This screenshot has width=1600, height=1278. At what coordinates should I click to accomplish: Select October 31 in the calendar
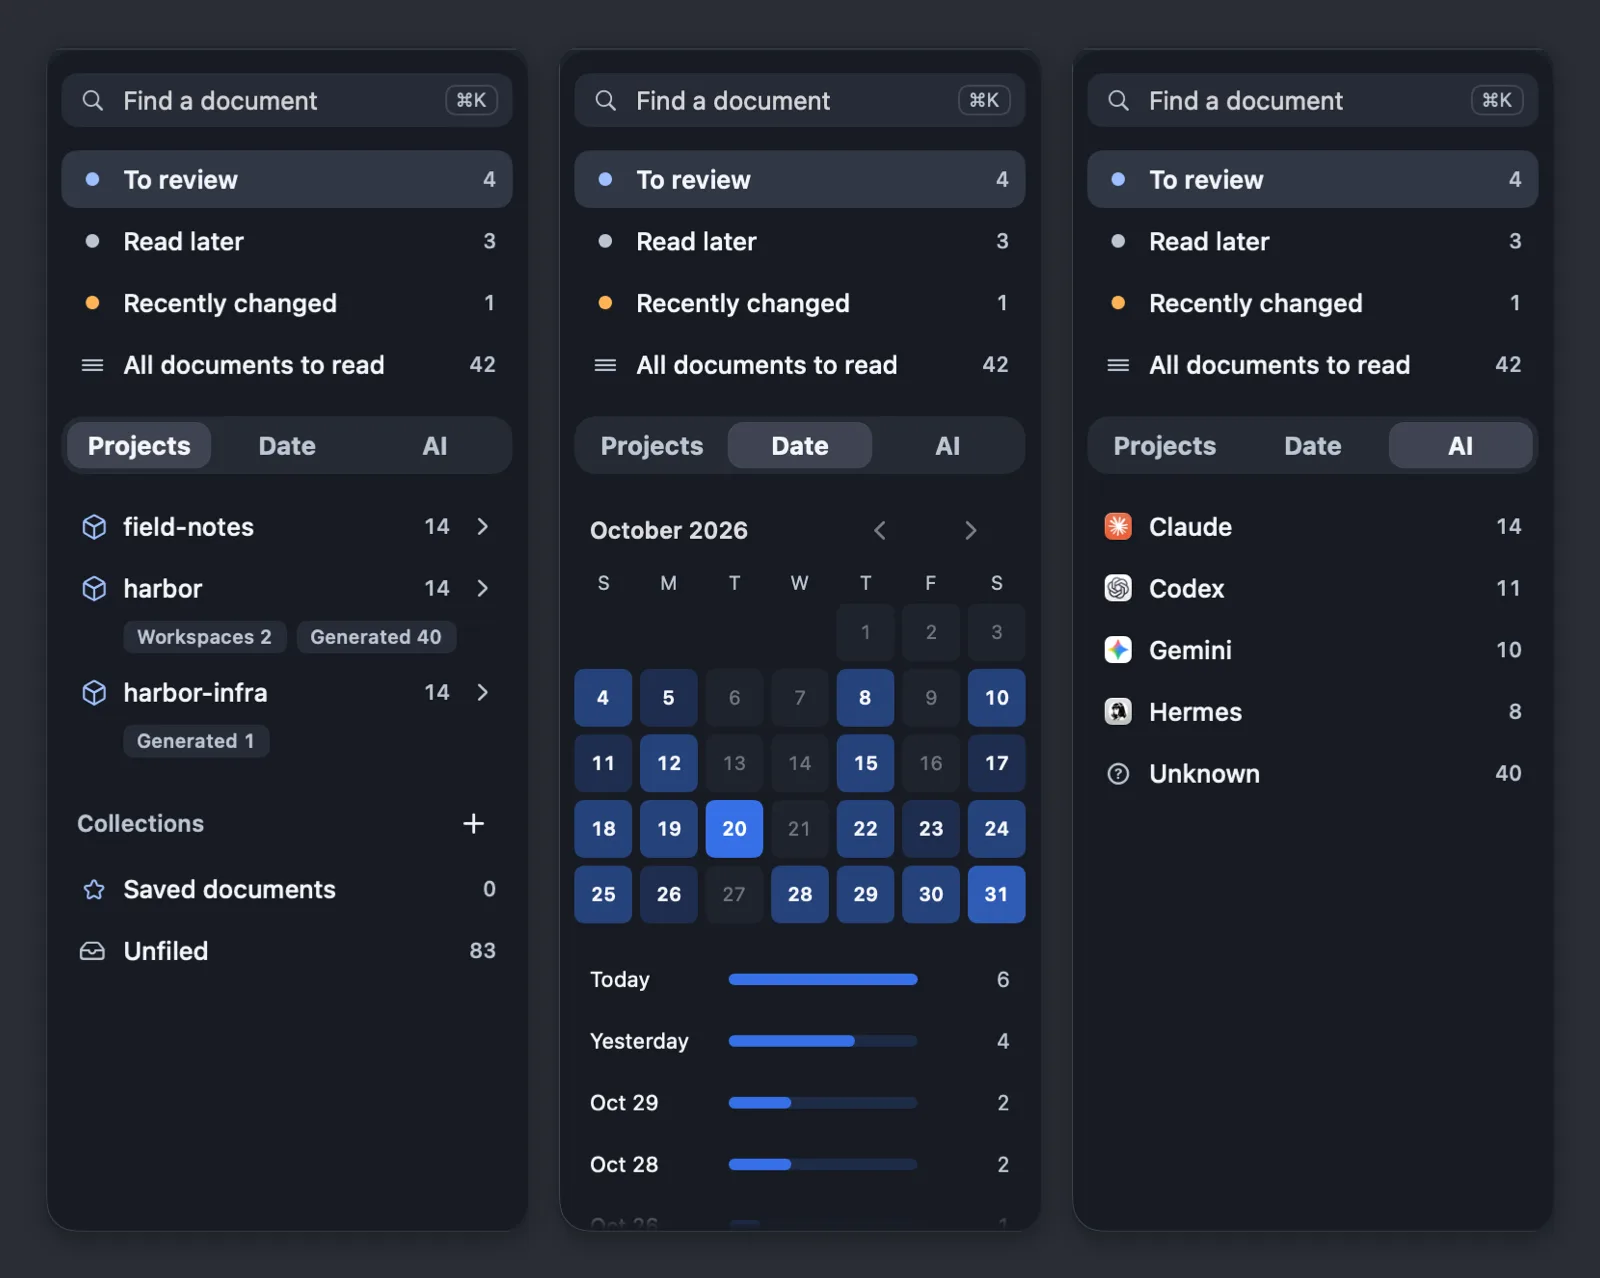pyautogui.click(x=996, y=894)
